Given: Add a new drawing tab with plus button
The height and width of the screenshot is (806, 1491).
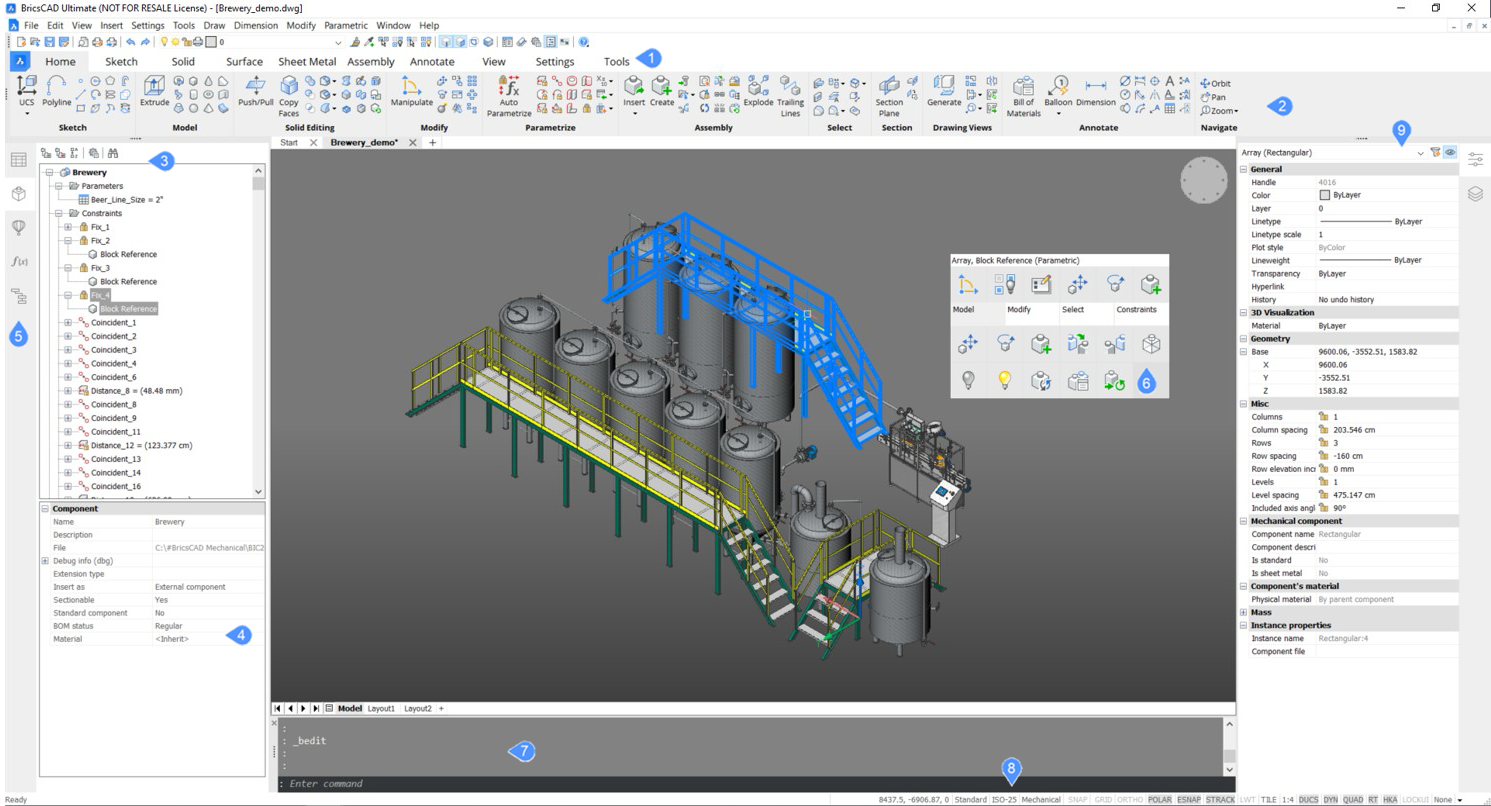Looking at the screenshot, I should [432, 143].
